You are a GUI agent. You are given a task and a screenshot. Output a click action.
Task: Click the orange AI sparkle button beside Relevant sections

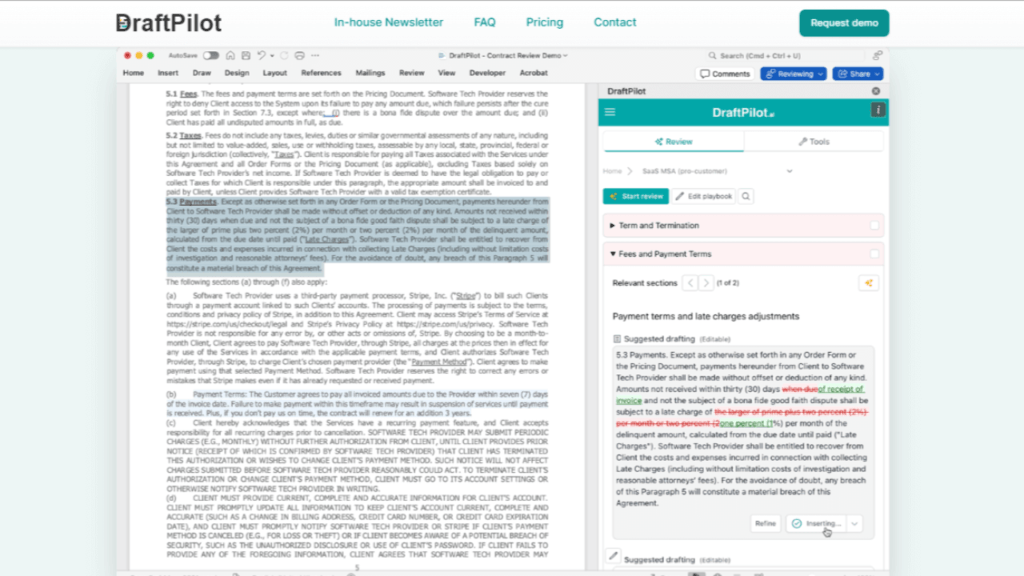(x=869, y=283)
